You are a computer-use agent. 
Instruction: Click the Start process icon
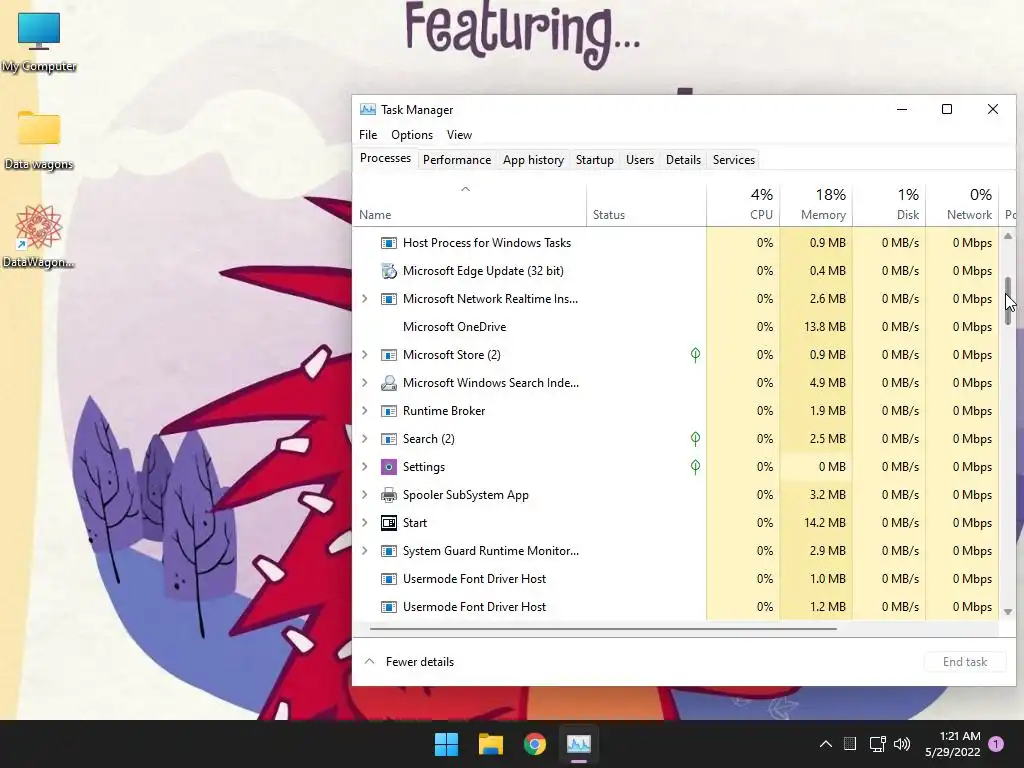(x=389, y=523)
